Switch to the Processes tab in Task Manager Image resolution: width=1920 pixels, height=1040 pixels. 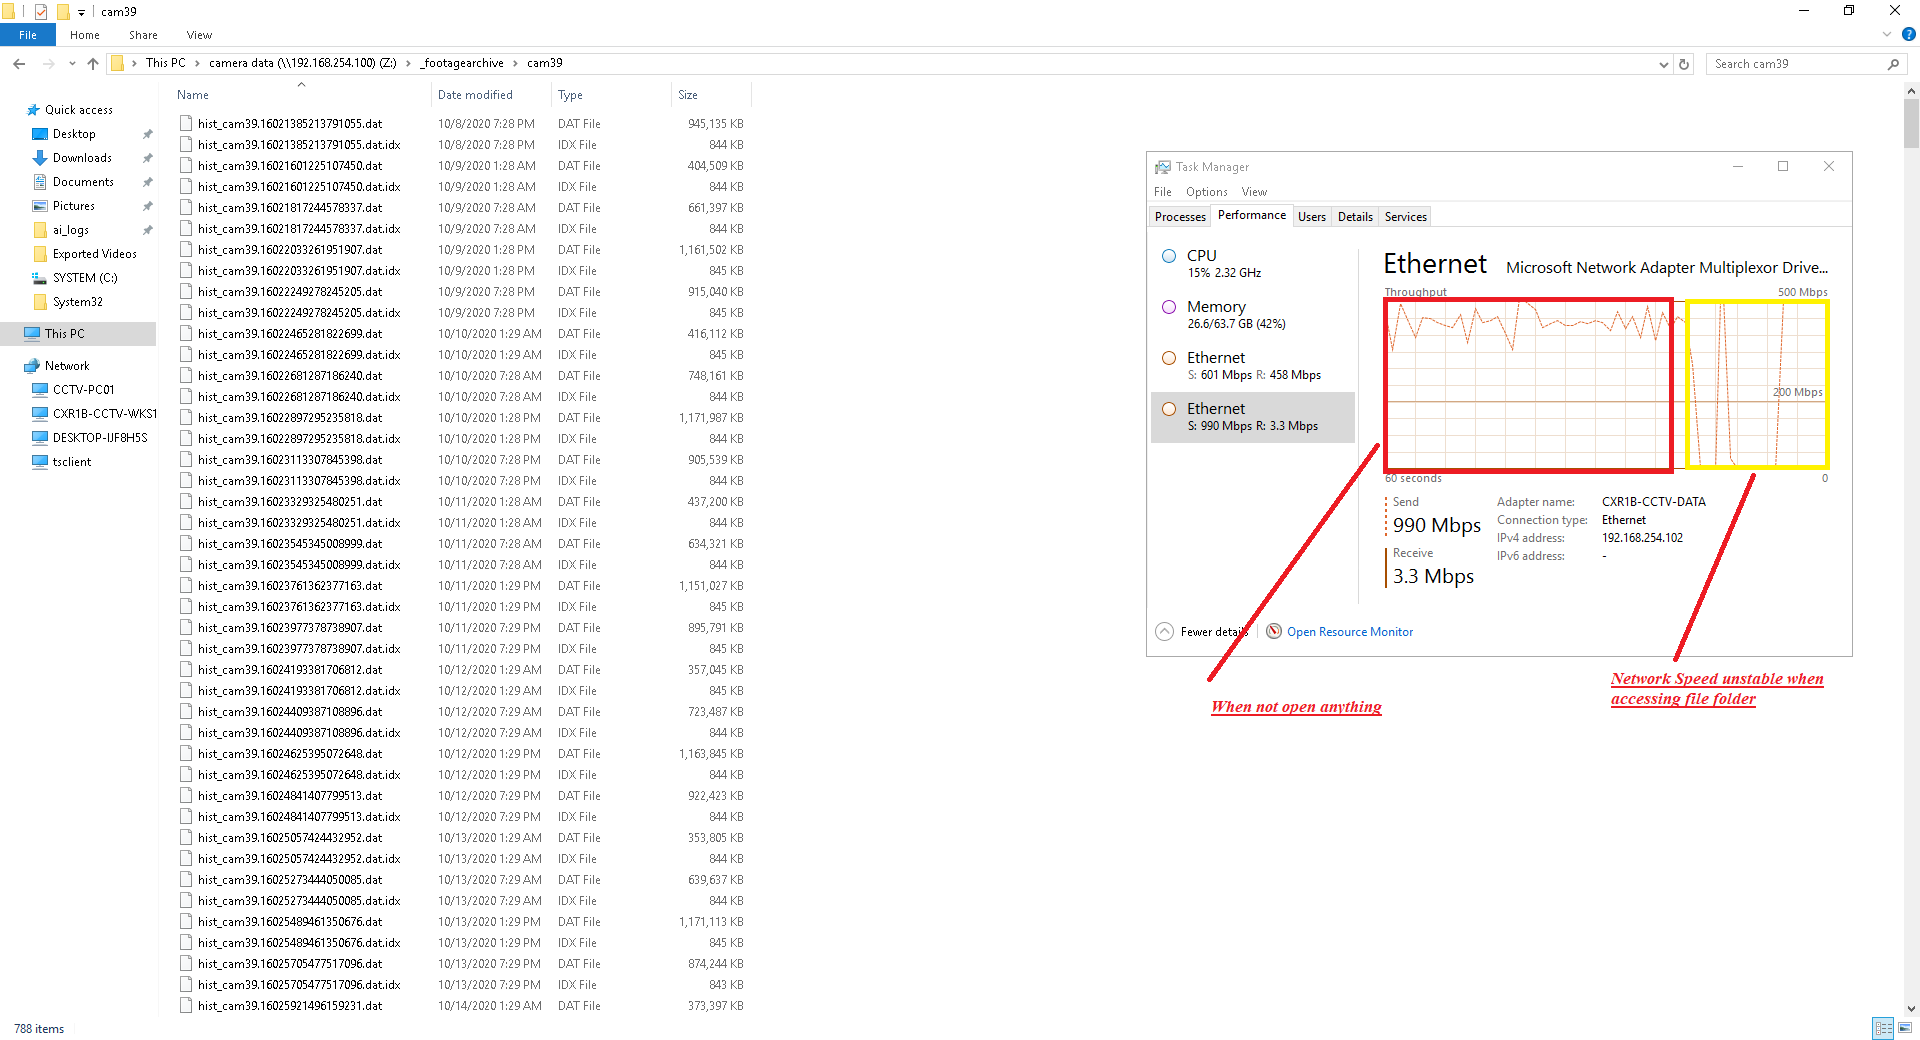click(1179, 216)
